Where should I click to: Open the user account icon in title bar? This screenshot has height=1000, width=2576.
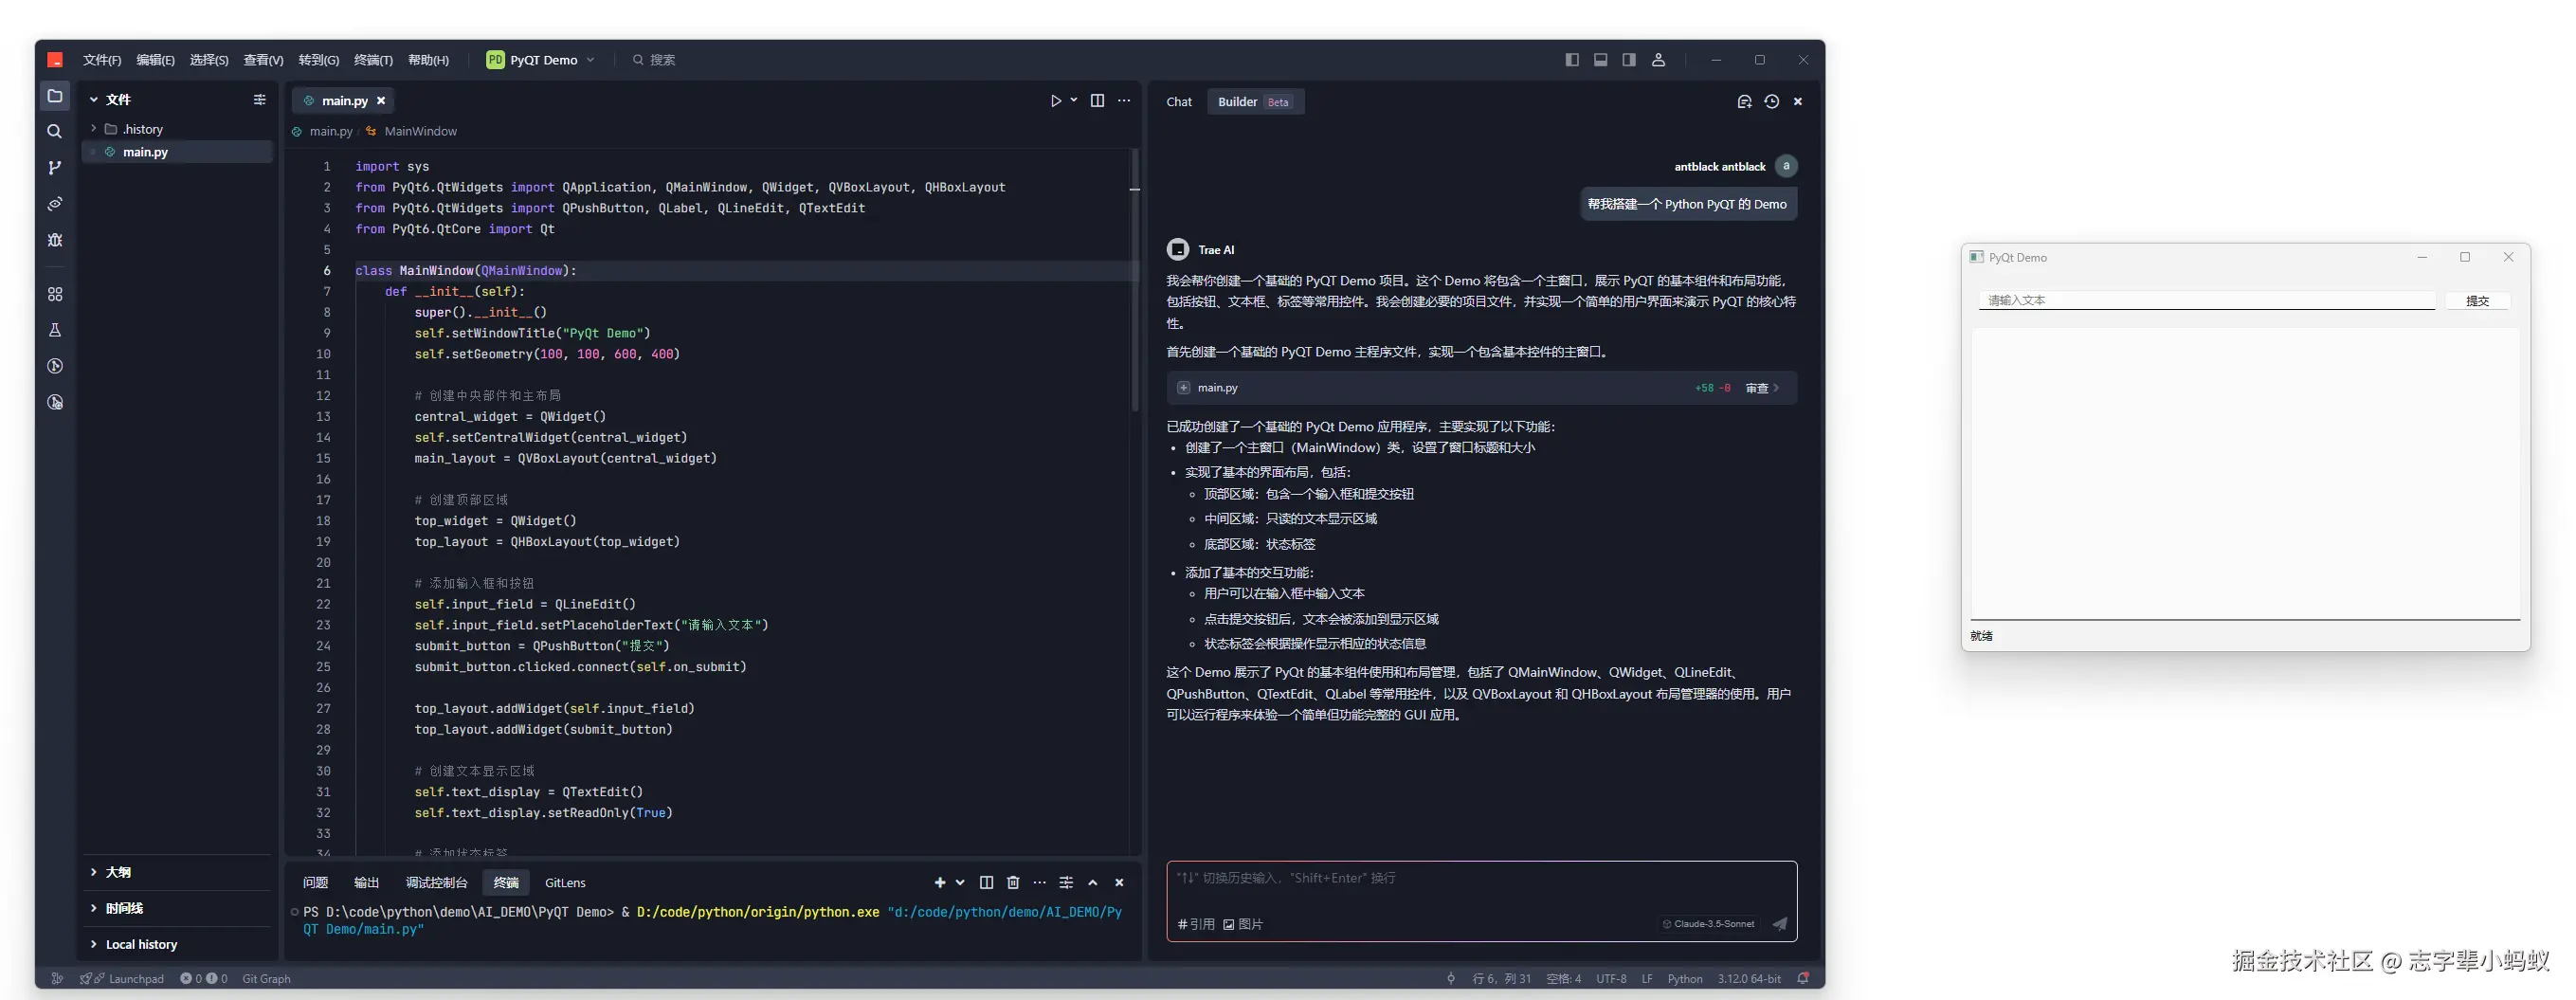[1658, 60]
